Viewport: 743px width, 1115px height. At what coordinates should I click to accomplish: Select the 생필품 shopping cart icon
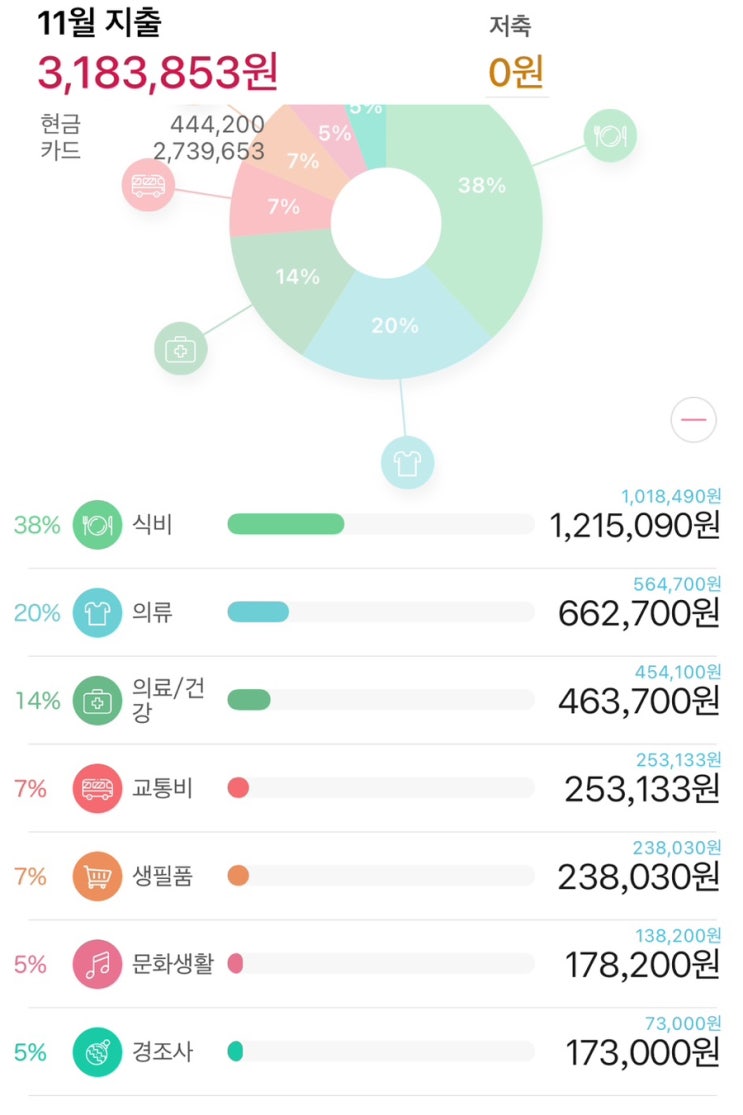pos(97,876)
